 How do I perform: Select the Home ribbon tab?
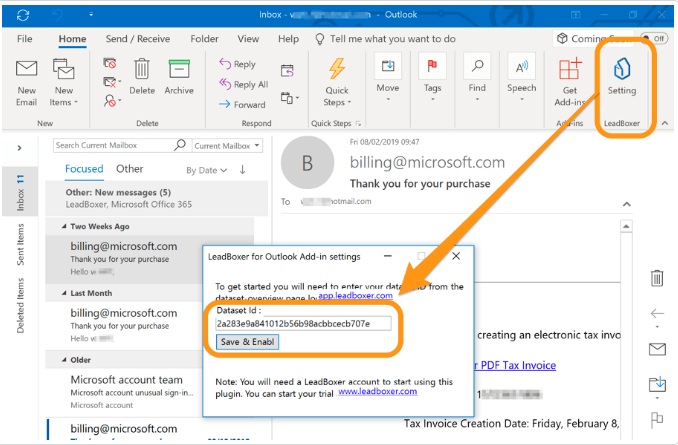pos(72,38)
